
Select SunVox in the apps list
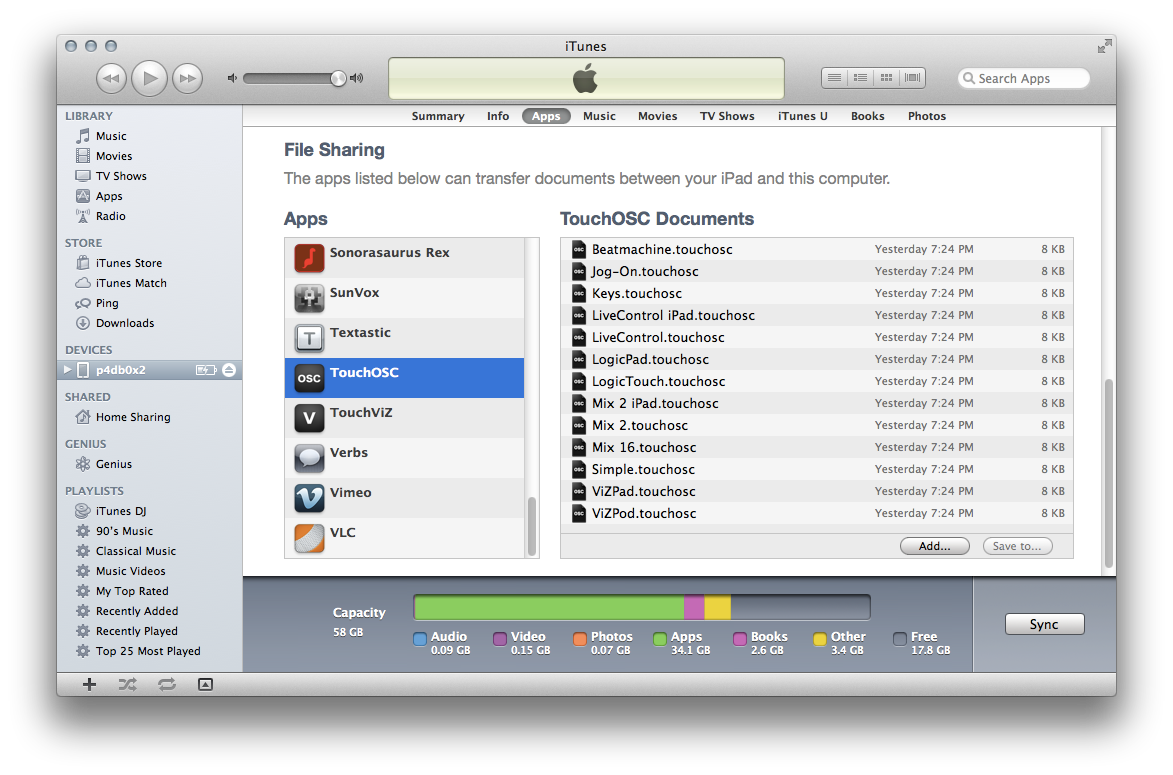405,298
